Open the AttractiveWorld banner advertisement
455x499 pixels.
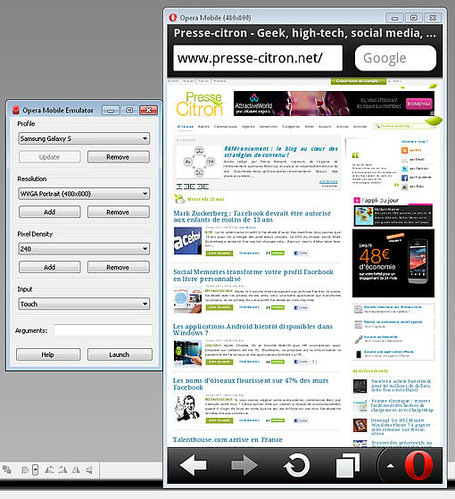pyautogui.click(x=334, y=104)
